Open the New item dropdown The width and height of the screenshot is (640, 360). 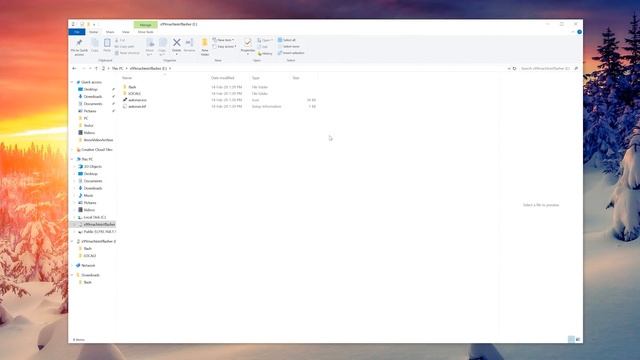click(223, 40)
